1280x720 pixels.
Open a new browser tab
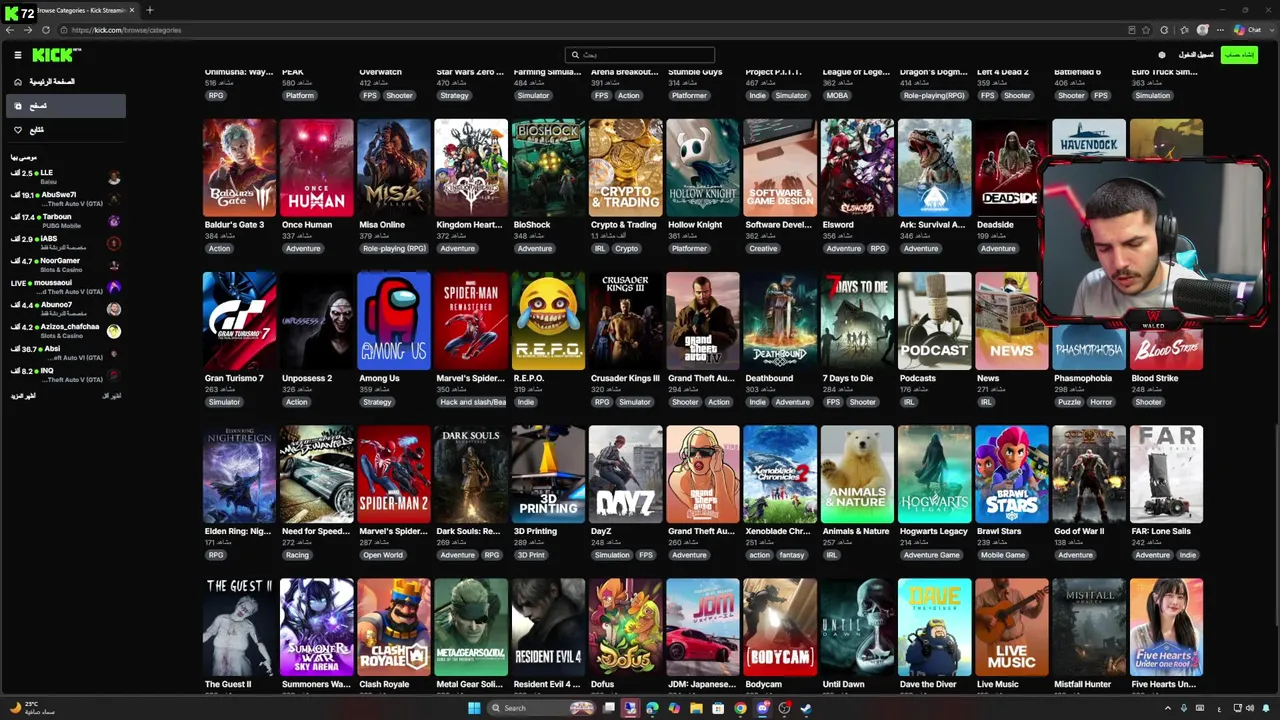click(x=150, y=10)
